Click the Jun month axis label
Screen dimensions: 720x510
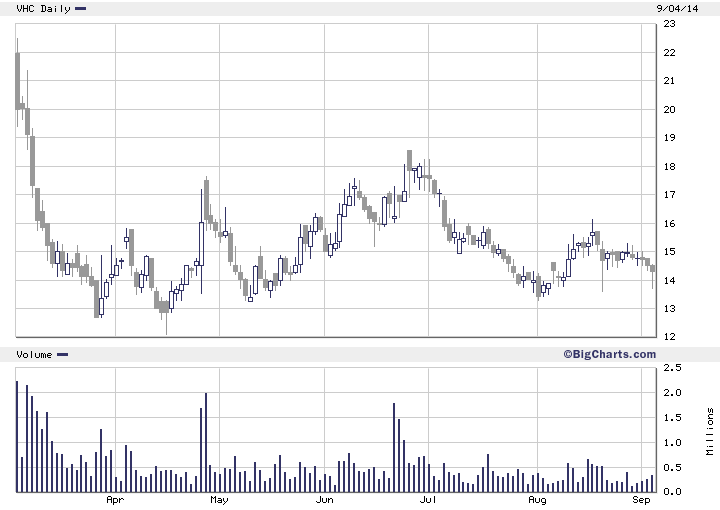point(324,499)
